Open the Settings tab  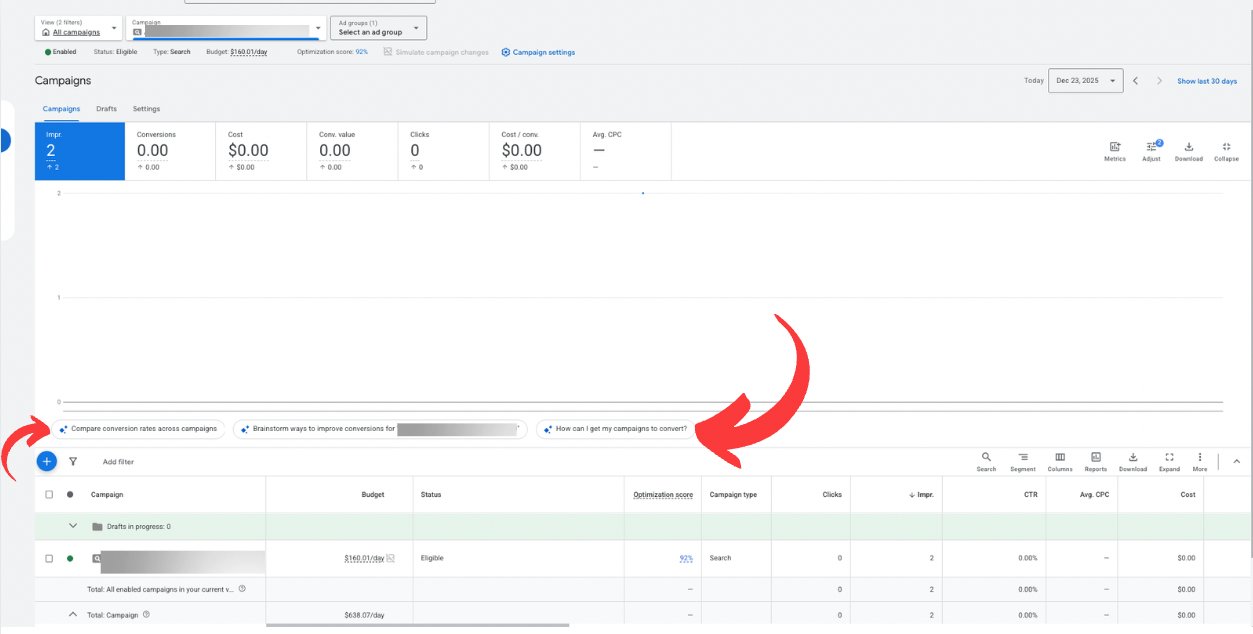click(146, 108)
